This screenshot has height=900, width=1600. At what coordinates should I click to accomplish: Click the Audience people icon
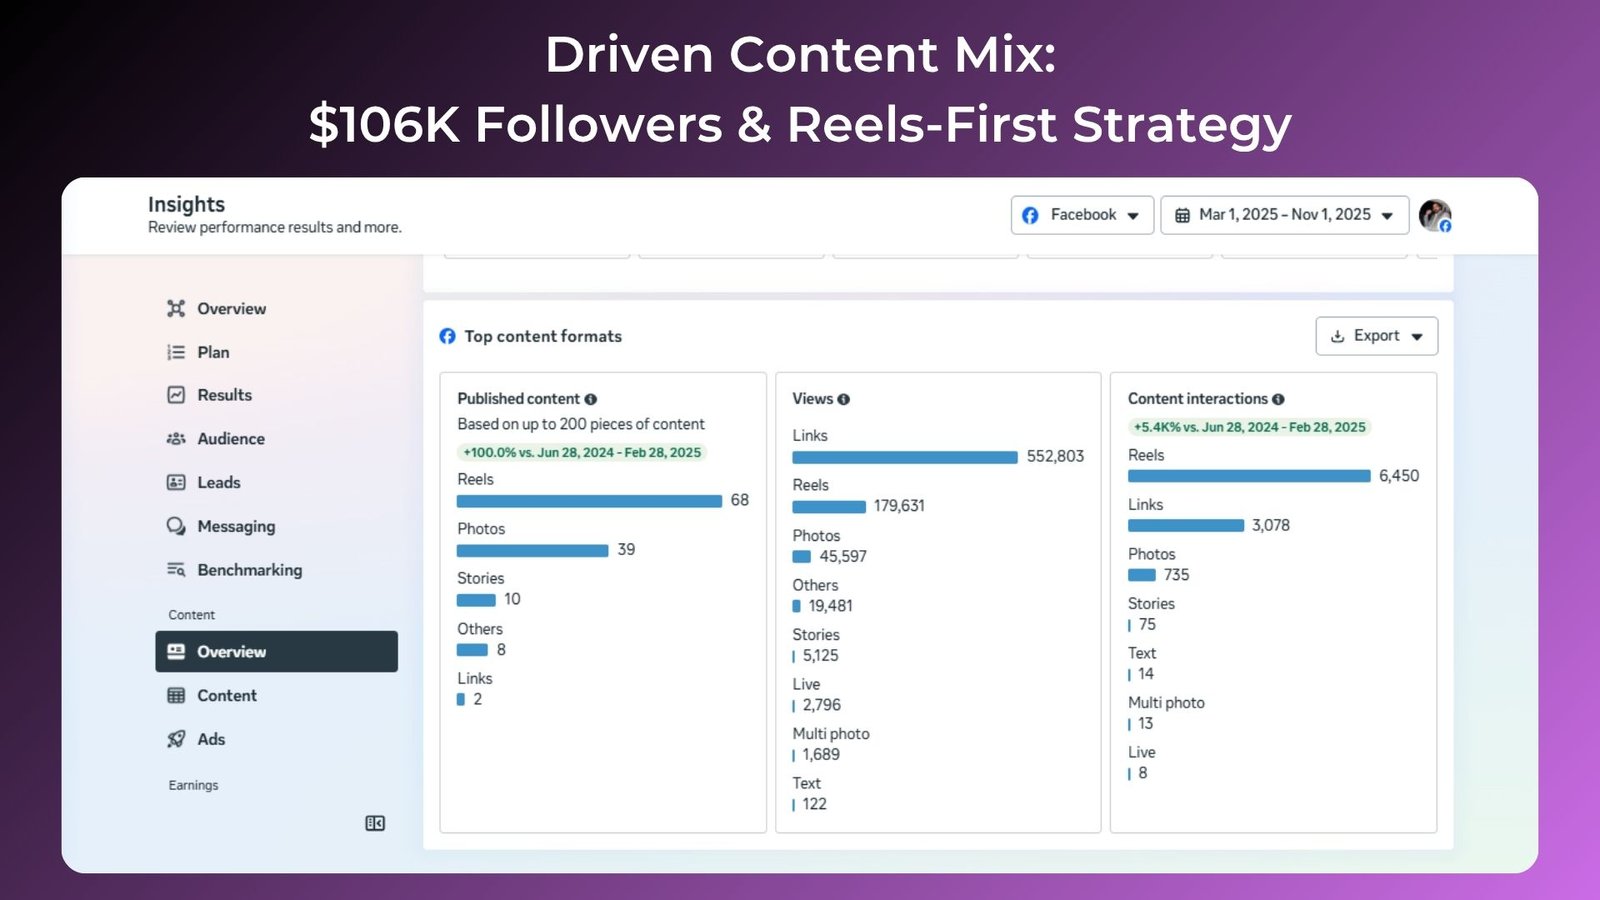click(x=176, y=439)
